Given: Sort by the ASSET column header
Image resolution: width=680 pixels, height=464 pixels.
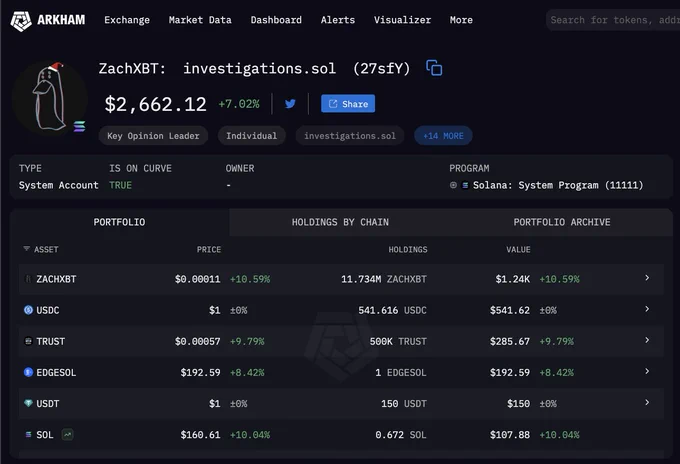Looking at the screenshot, I should click(x=46, y=249).
